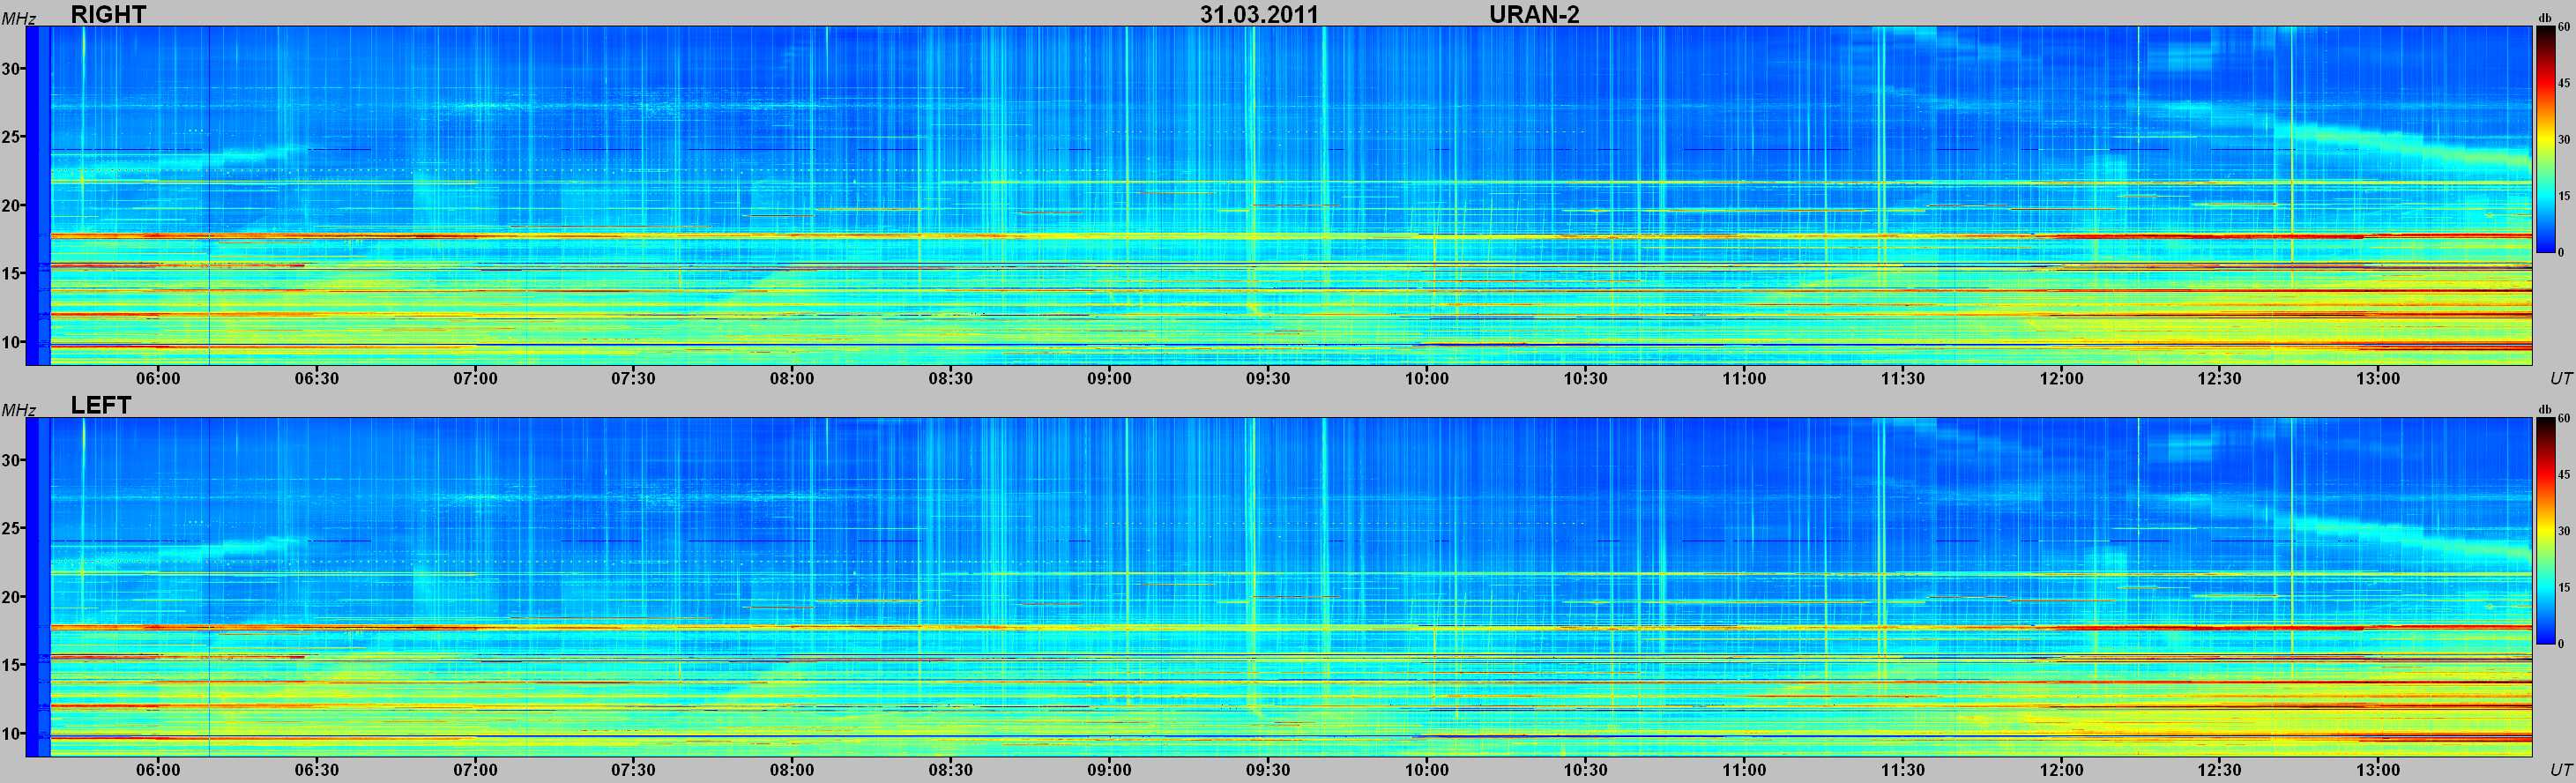
Task: Click the LEFT panel spectrogram plot
Action: click(x=1279, y=587)
